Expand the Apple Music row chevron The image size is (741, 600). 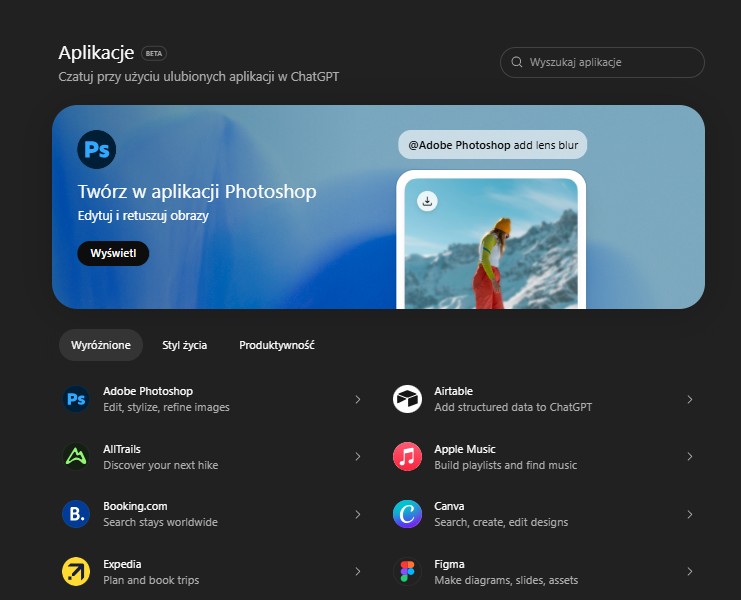(x=690, y=456)
